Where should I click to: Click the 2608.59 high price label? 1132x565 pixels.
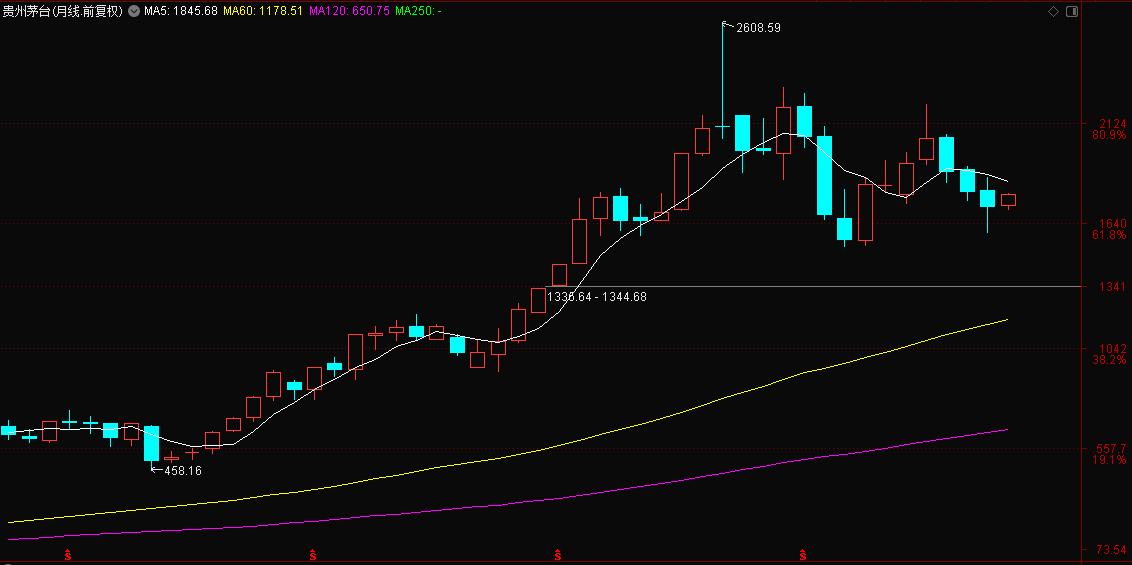pyautogui.click(x=758, y=28)
